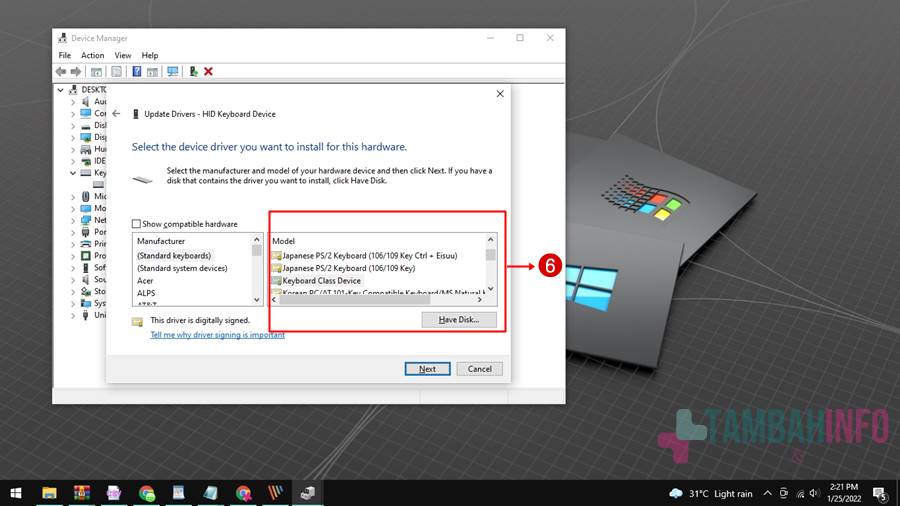
Task: Select the mouse icon of the Mi tree row
Action: click(86, 196)
